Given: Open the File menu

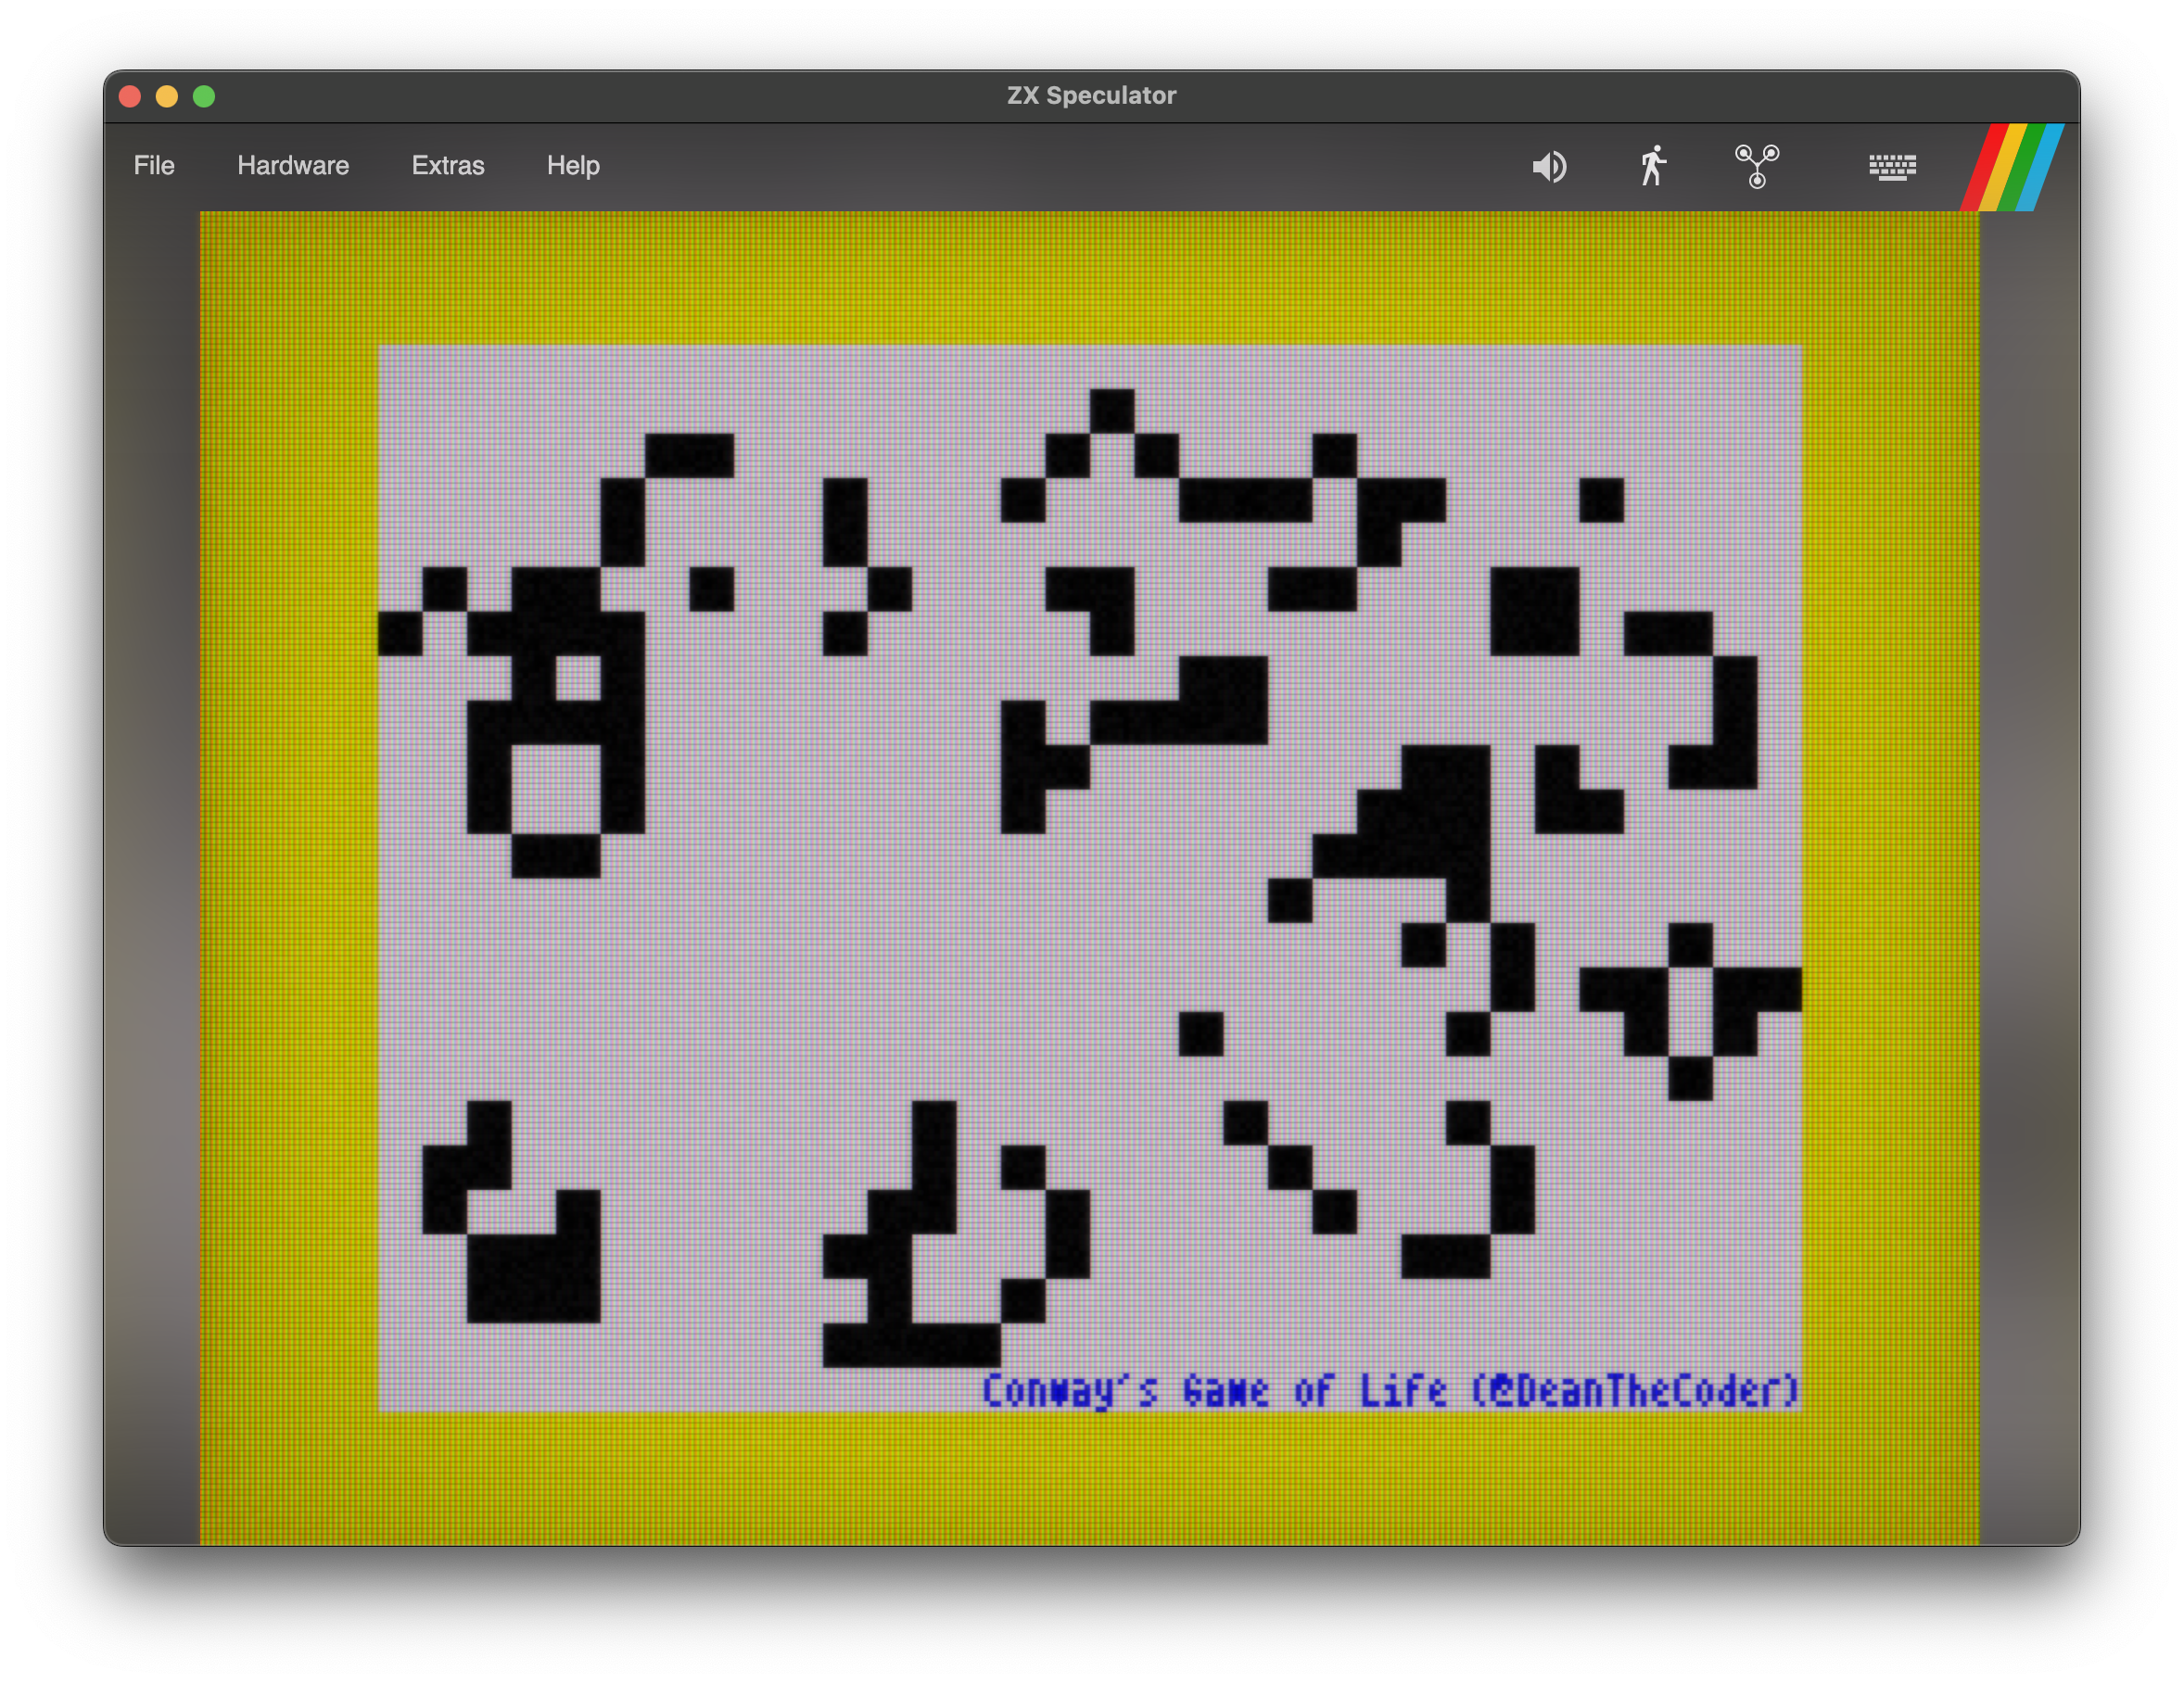Looking at the screenshot, I should click(154, 166).
